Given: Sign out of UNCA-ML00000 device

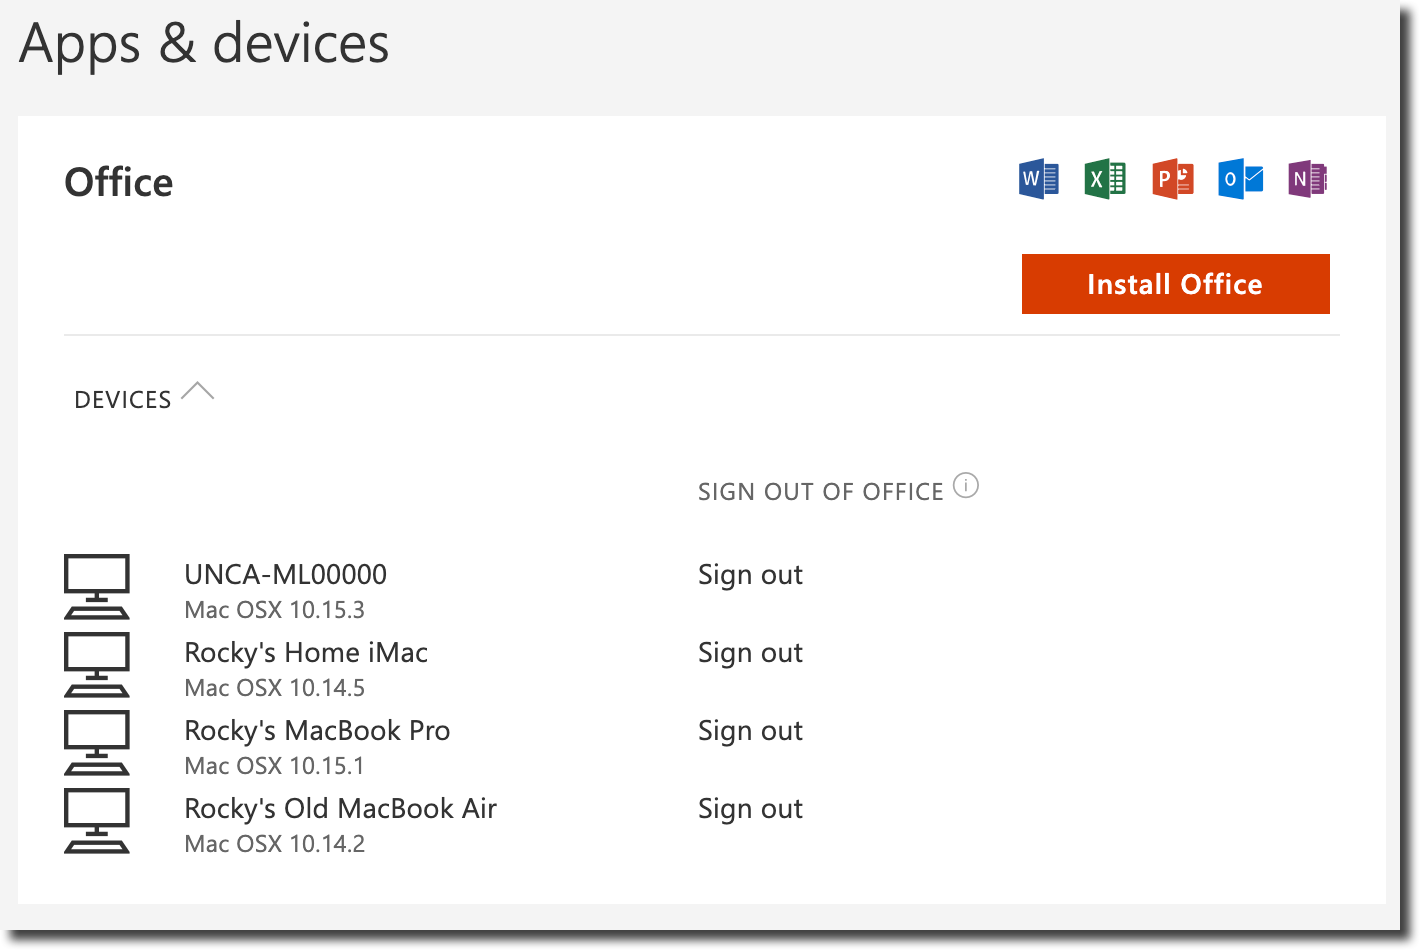Looking at the screenshot, I should tap(750, 575).
